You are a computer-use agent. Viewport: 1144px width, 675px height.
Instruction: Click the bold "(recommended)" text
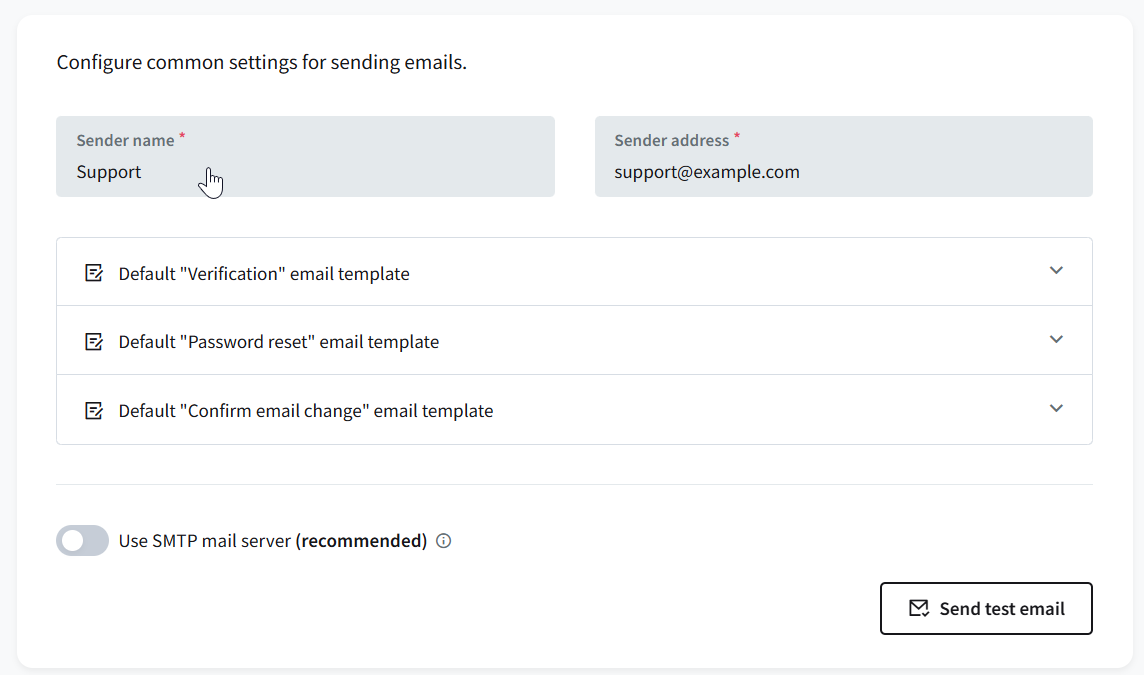point(361,541)
